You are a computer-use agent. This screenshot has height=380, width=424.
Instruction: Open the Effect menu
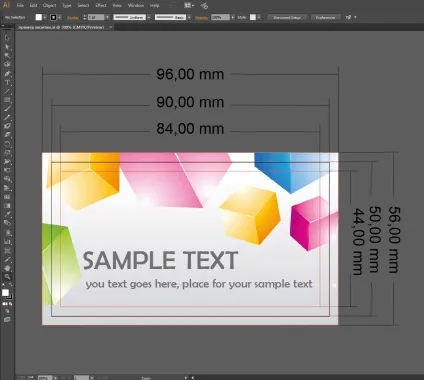coord(101,5)
